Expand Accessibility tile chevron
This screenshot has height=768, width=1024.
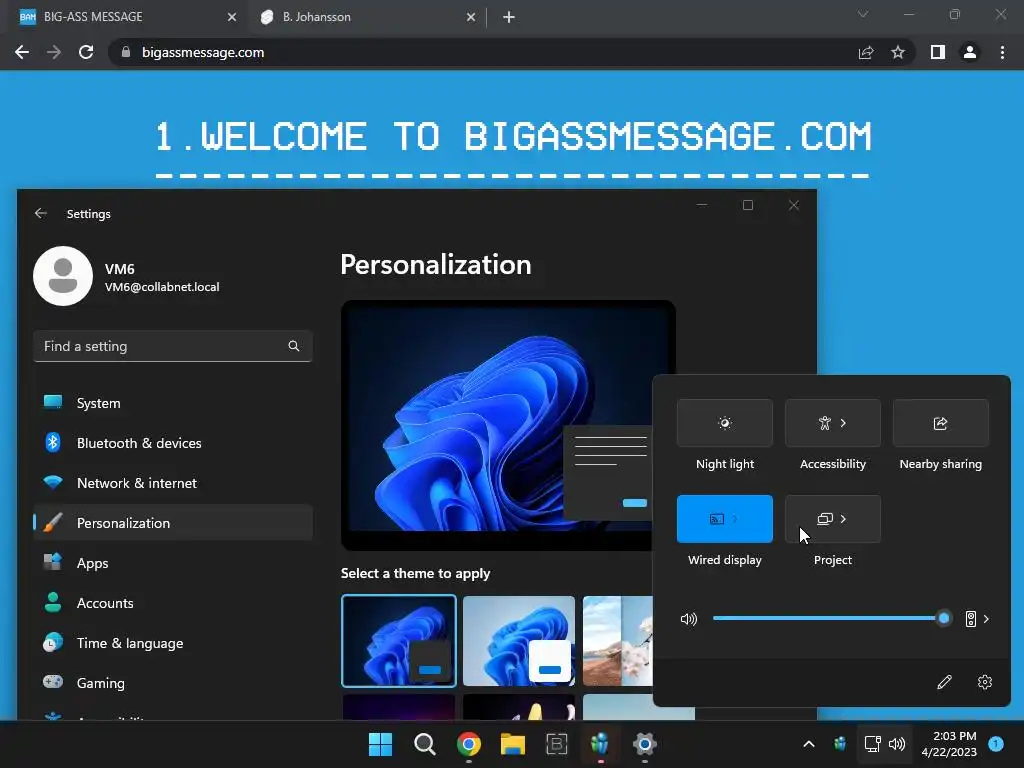tap(844, 423)
